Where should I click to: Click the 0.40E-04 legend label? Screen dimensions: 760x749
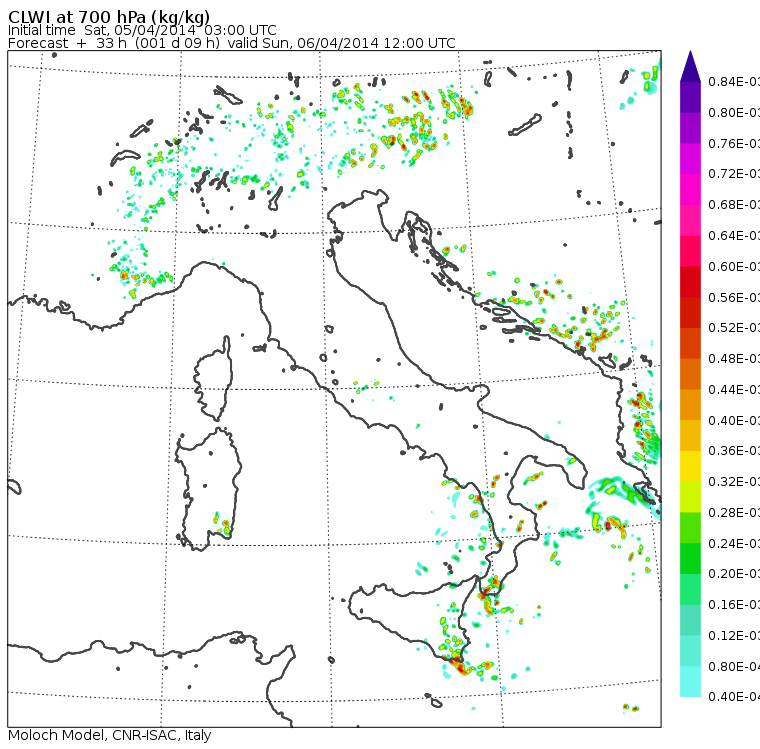[734, 697]
